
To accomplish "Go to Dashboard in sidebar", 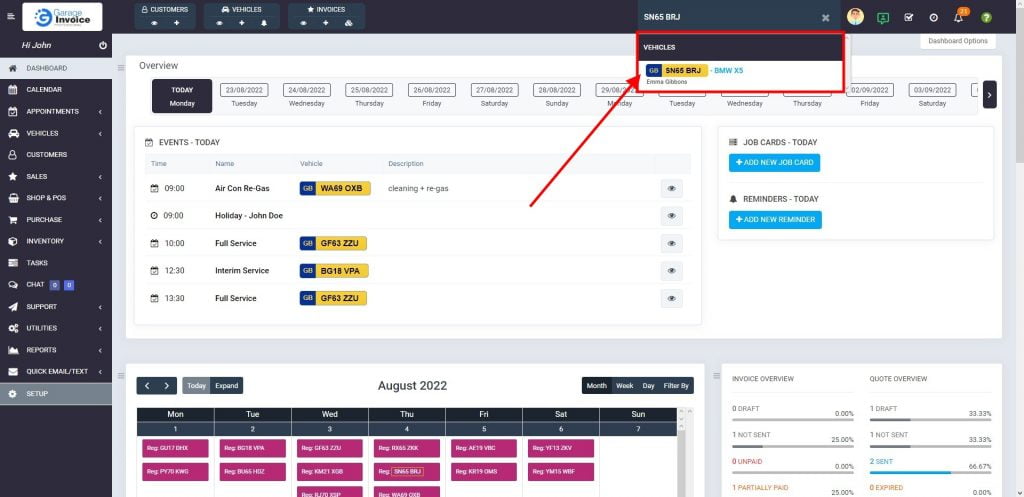I will (x=56, y=68).
